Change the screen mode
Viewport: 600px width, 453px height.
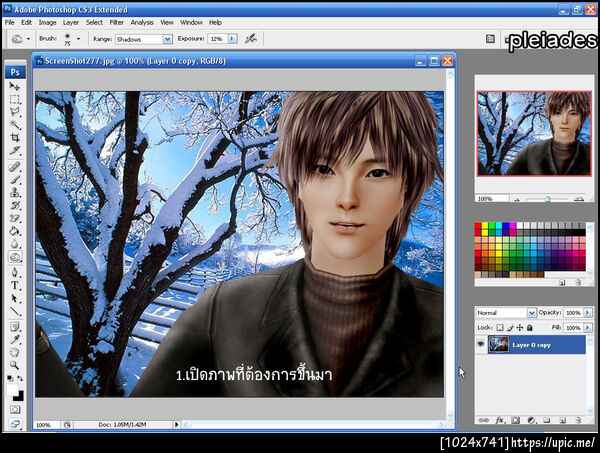[15, 424]
